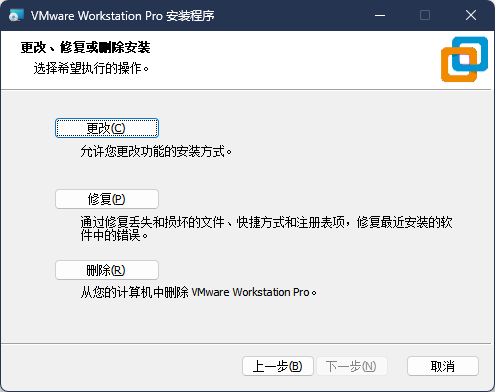Cancel setup with 取消 button
The width and height of the screenshot is (495, 392).
[443, 366]
